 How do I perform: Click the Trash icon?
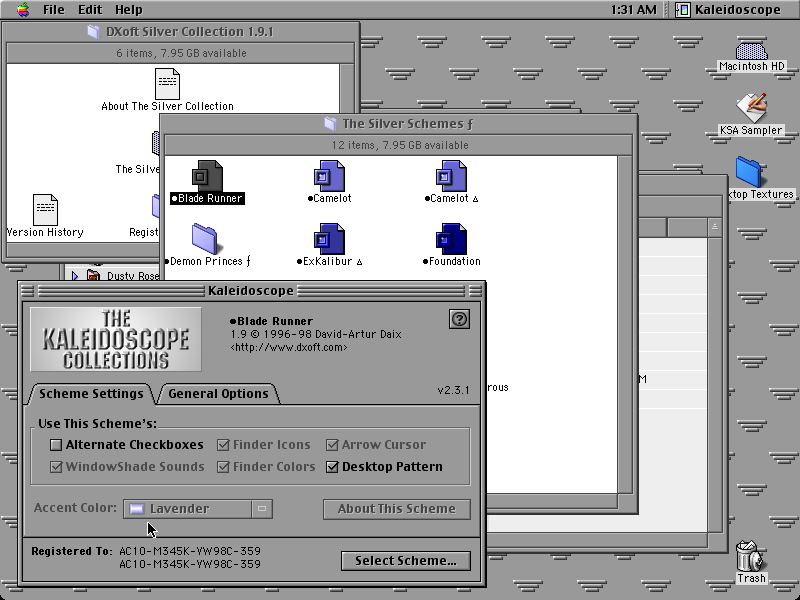tap(751, 557)
